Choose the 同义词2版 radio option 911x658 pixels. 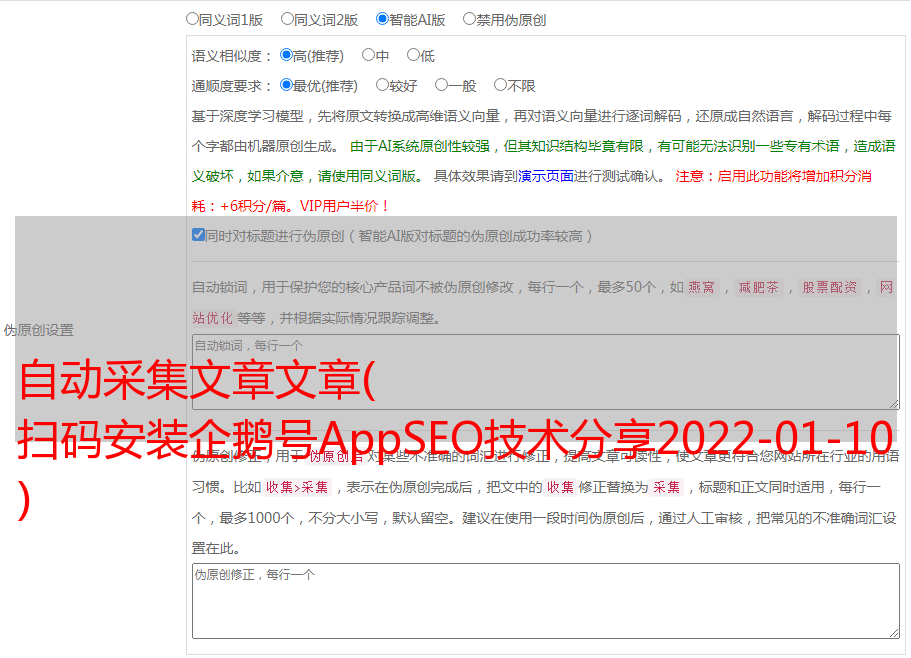coord(287,19)
